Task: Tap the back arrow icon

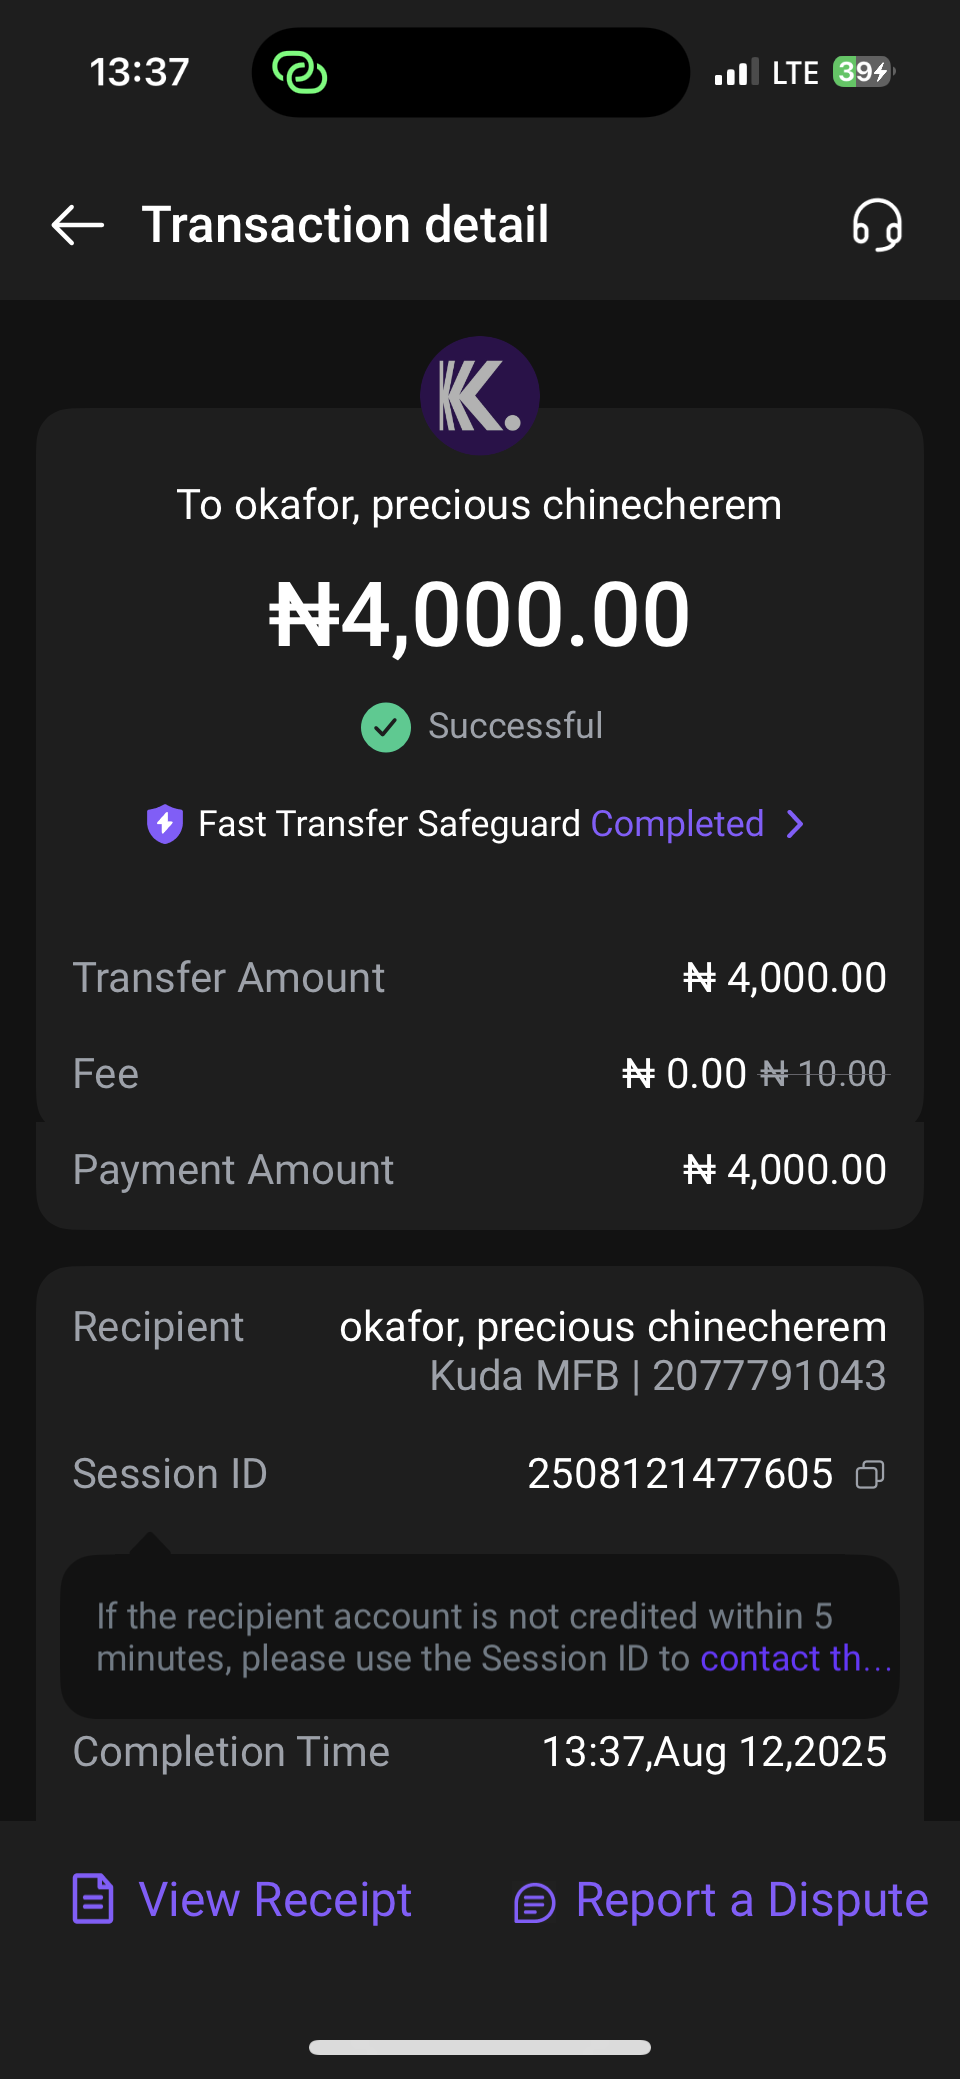Action: 78,225
